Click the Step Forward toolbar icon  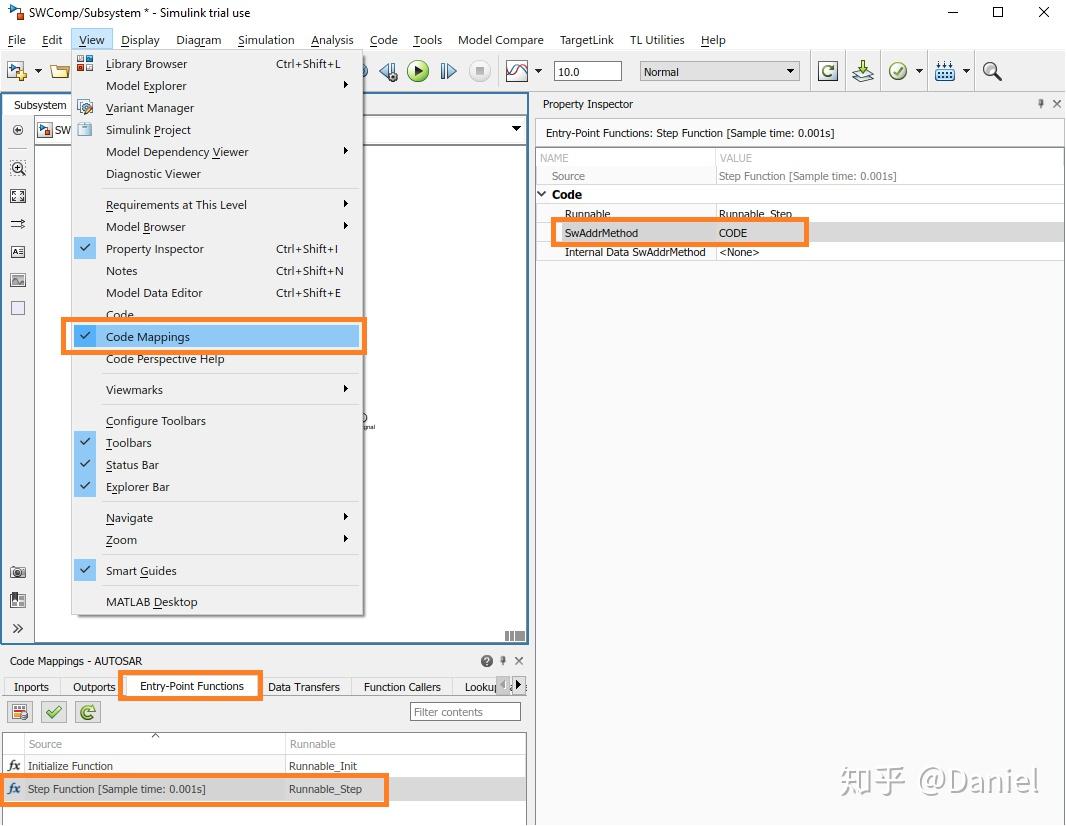(448, 71)
